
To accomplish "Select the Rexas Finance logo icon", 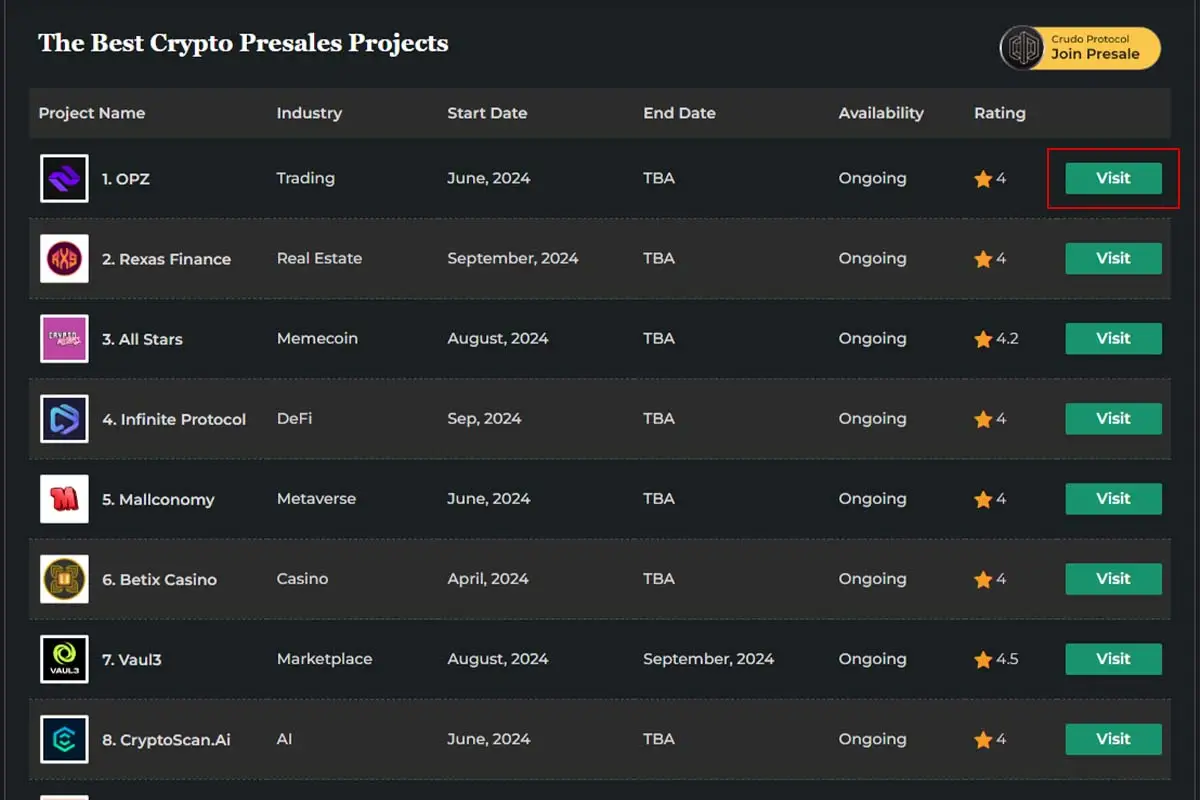I will click(63, 258).
